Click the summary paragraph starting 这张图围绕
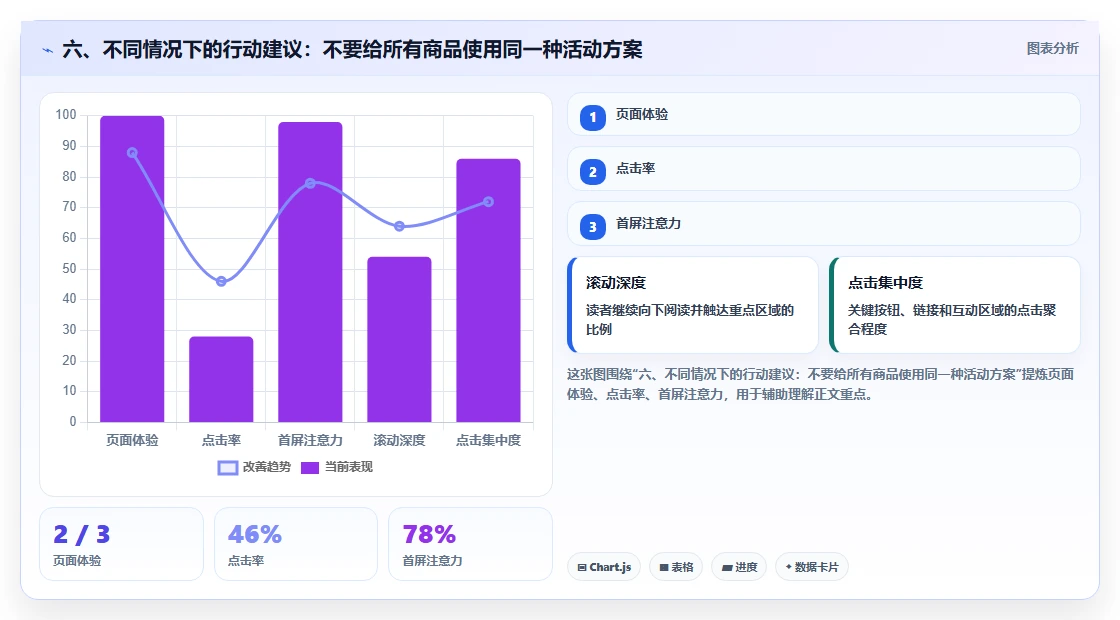 point(820,384)
